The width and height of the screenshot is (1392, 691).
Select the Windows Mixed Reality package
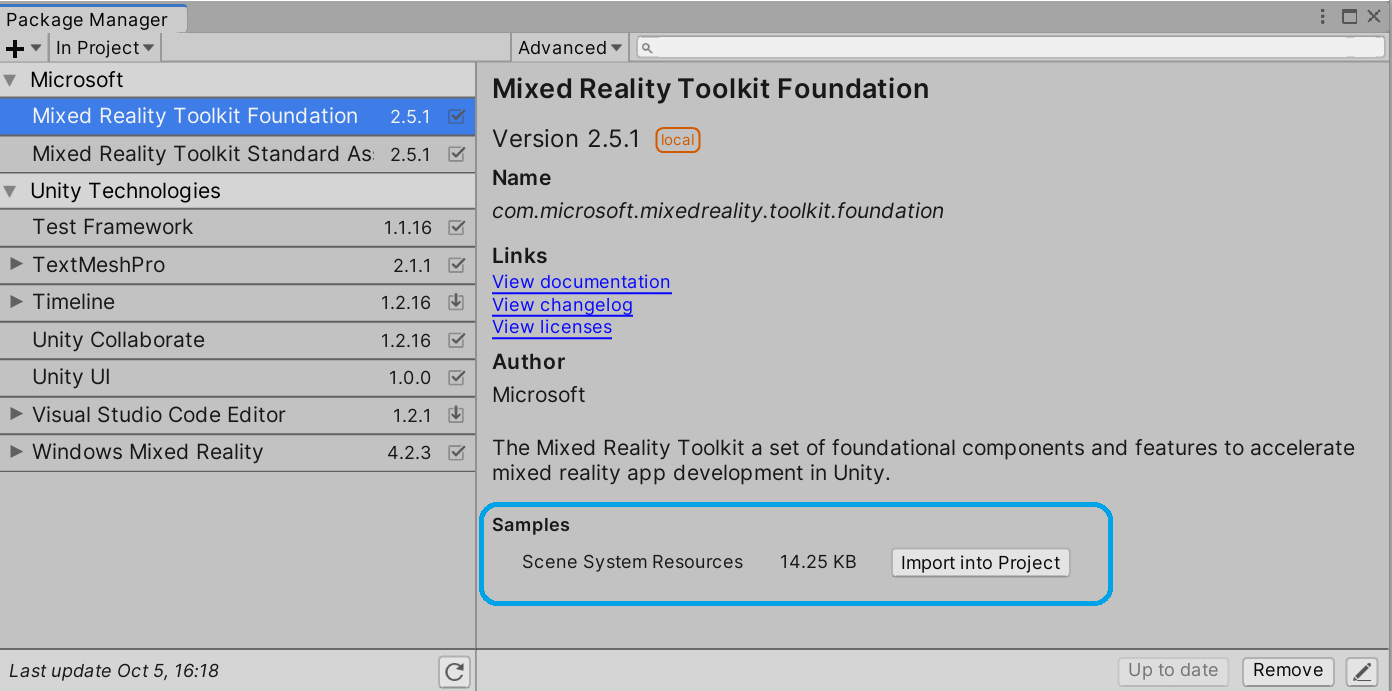point(237,452)
